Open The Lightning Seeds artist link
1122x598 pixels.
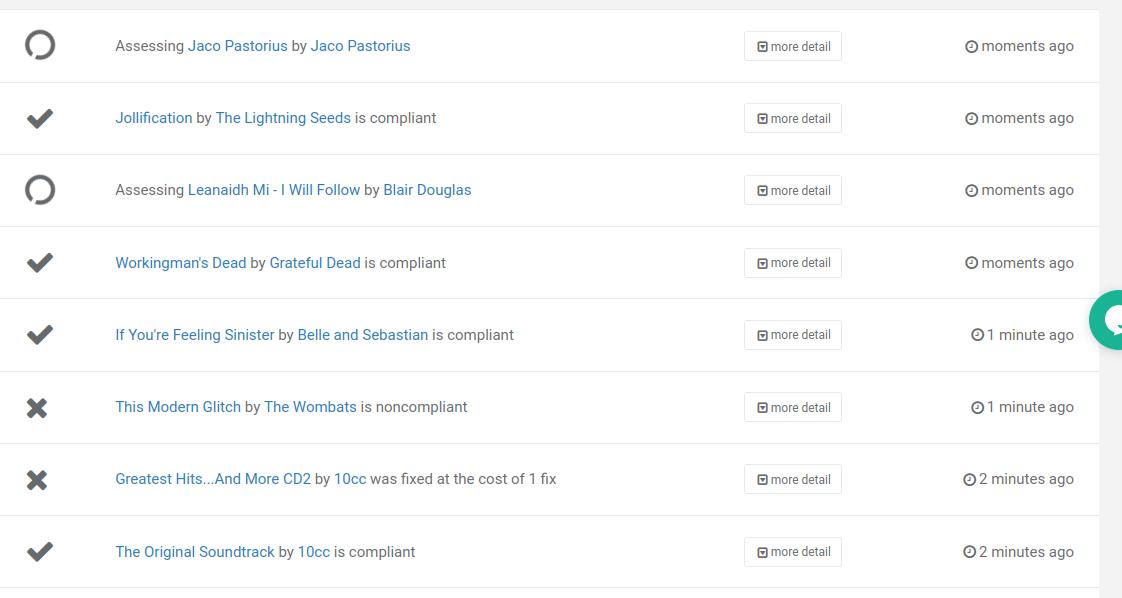point(283,118)
